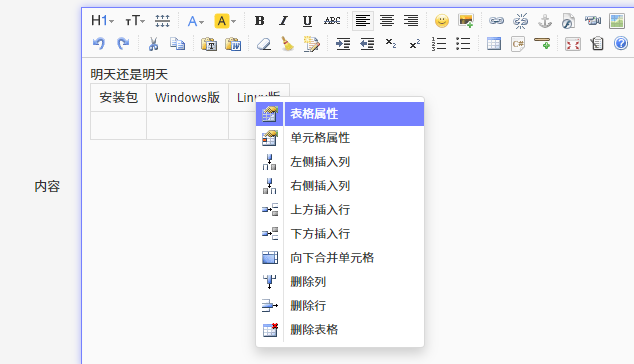The height and width of the screenshot is (364, 634).
Task: Open the editor help
Action: [621, 44]
